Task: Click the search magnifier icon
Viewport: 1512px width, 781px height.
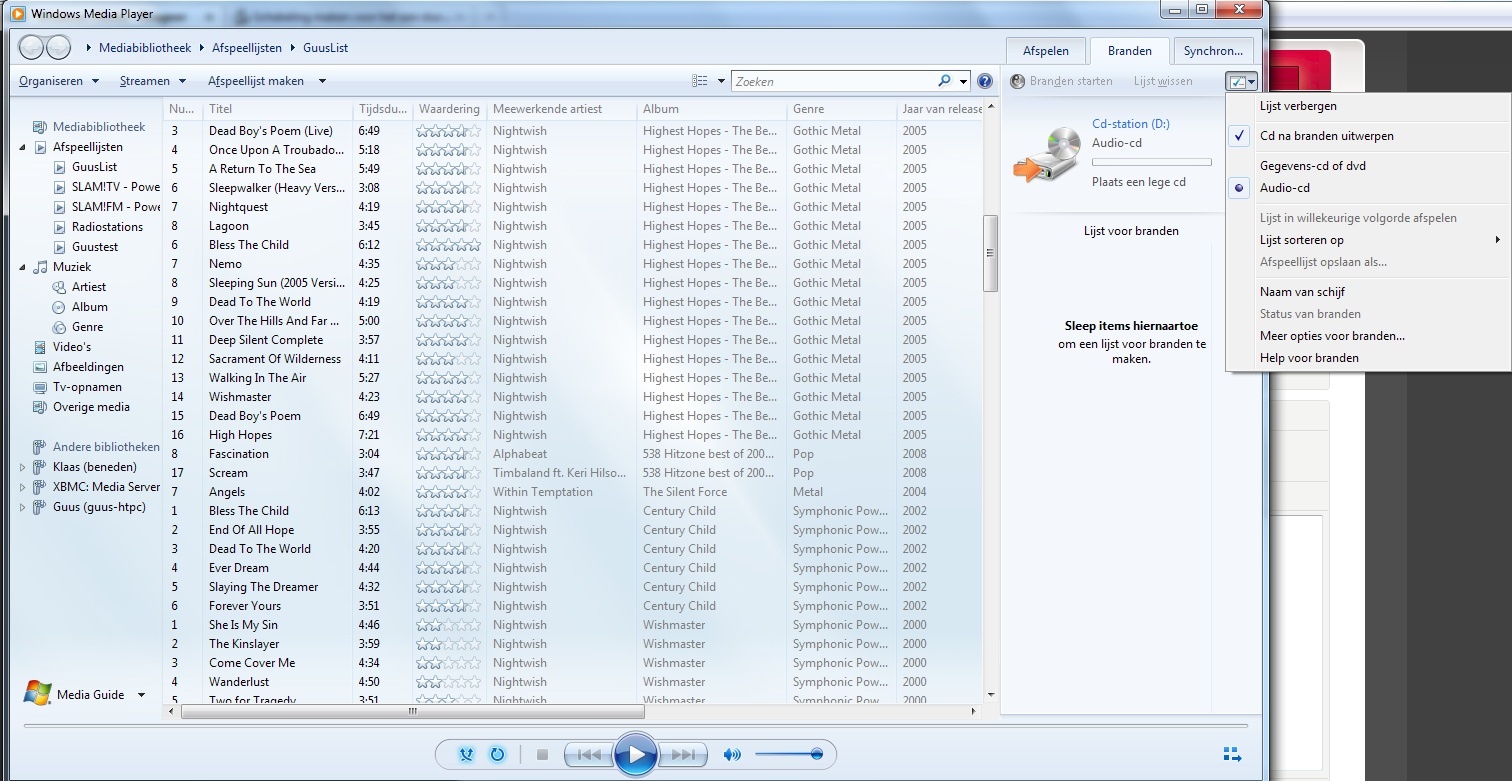Action: click(944, 81)
